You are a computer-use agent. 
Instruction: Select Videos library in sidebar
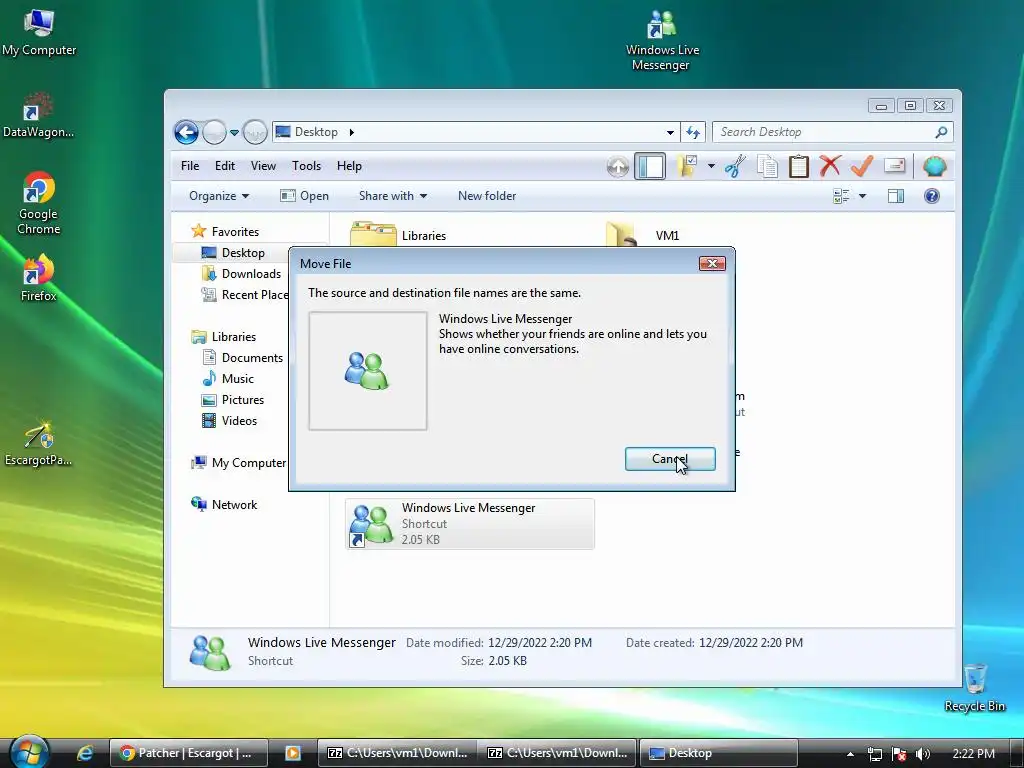pos(229,421)
